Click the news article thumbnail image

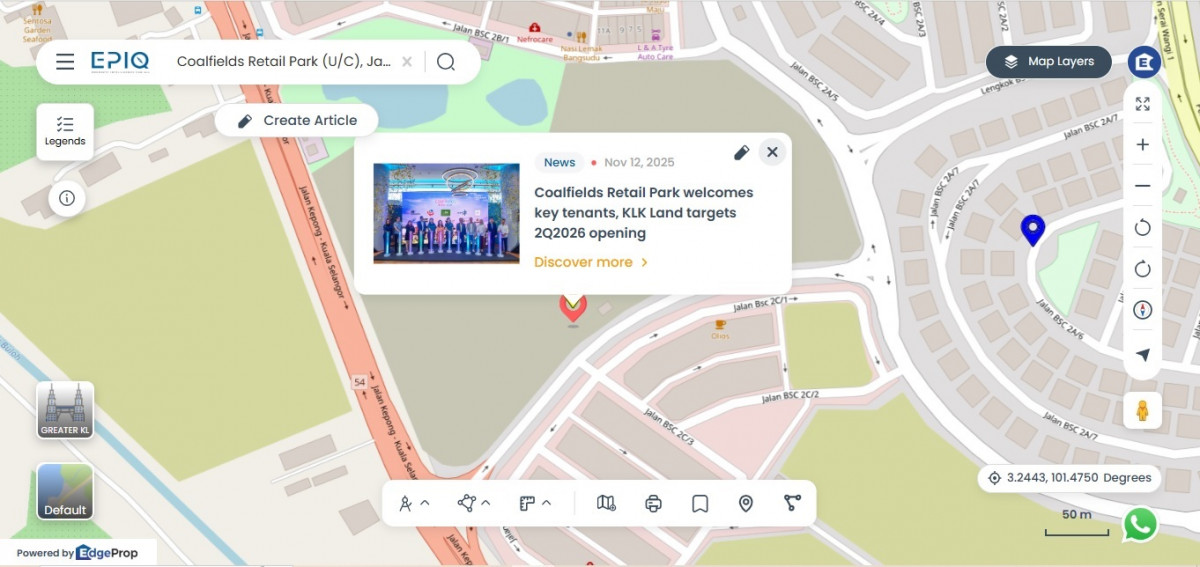(446, 213)
